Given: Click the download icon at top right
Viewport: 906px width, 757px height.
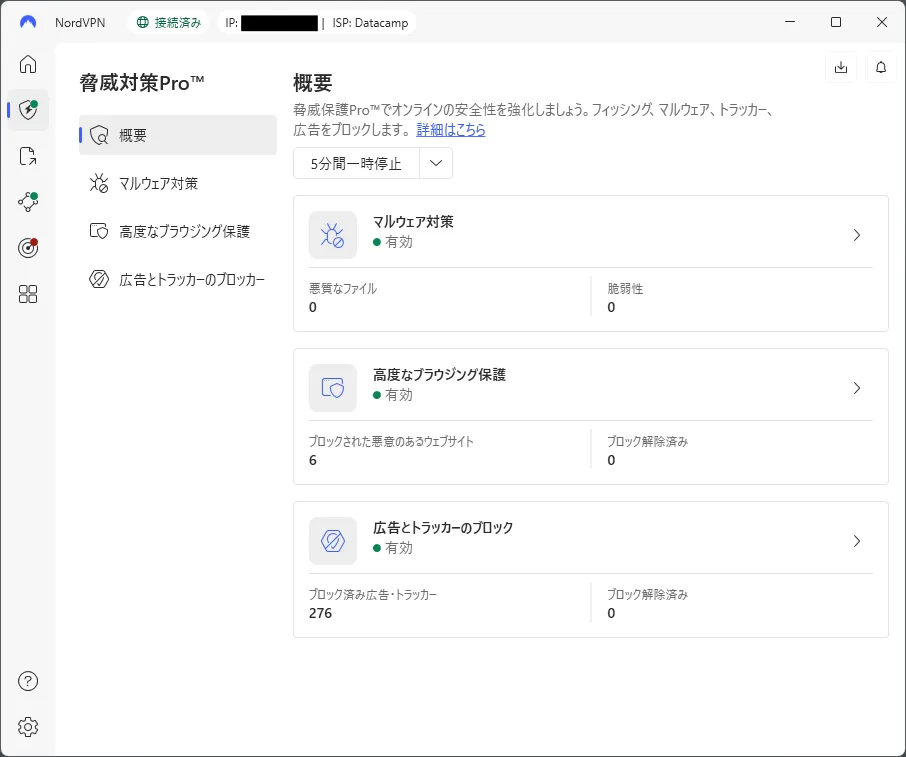Looking at the screenshot, I should coord(841,67).
